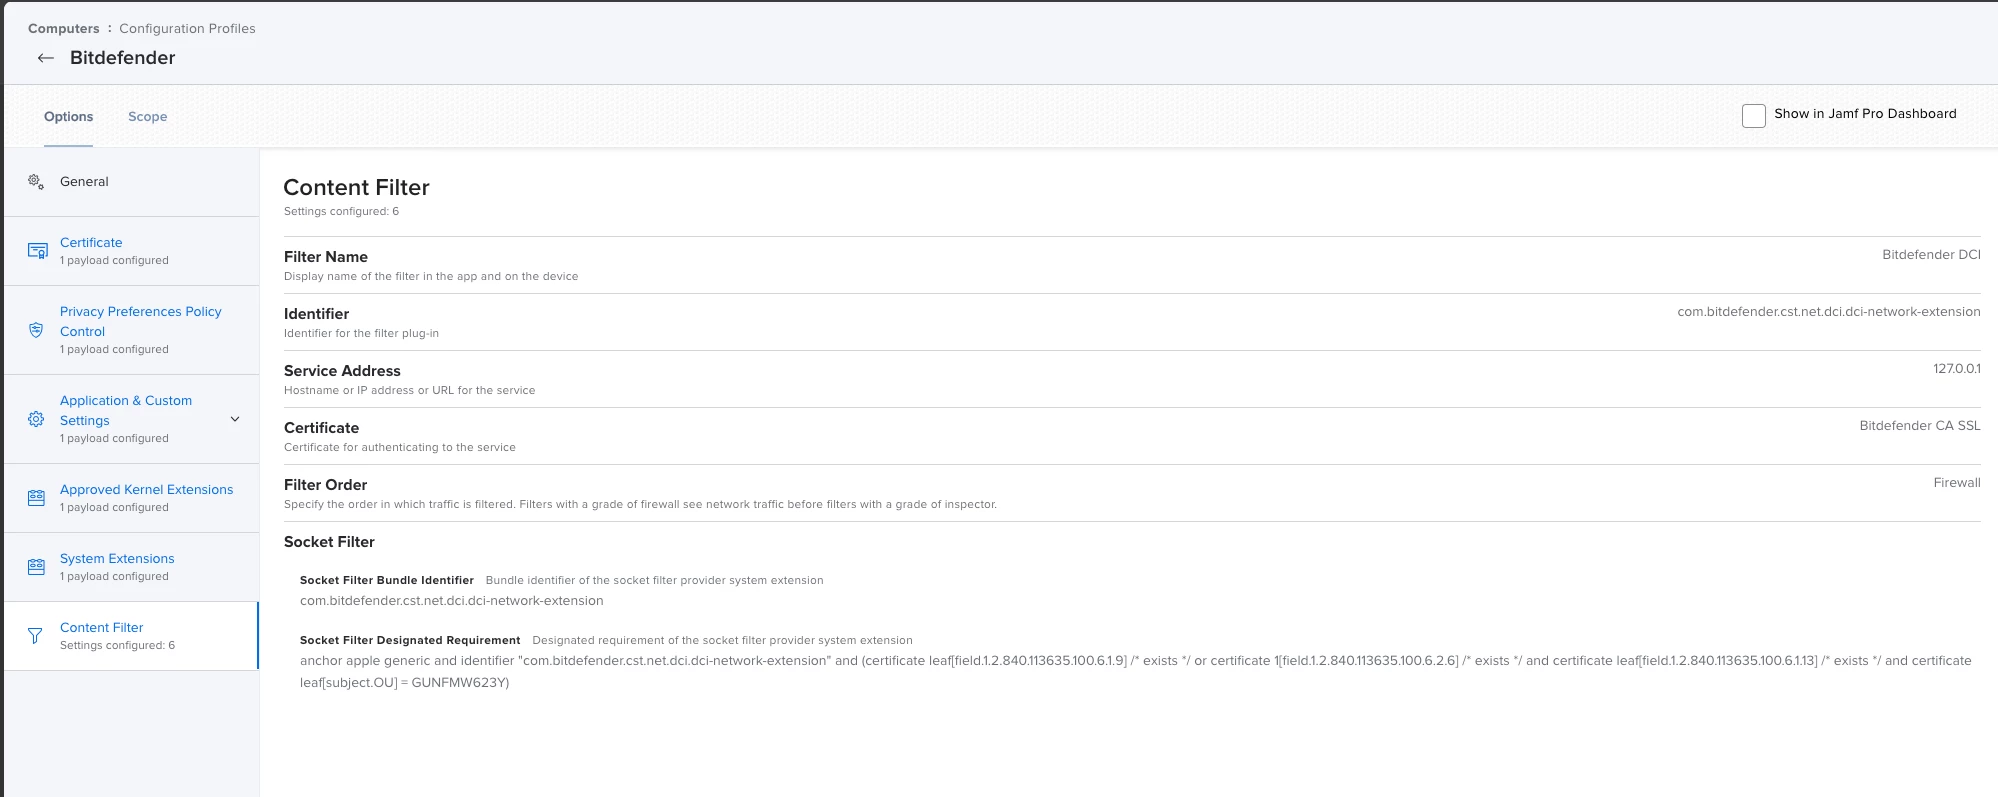Open Application & Custom Settings payload
This screenshot has height=797, width=1998.
131,419
